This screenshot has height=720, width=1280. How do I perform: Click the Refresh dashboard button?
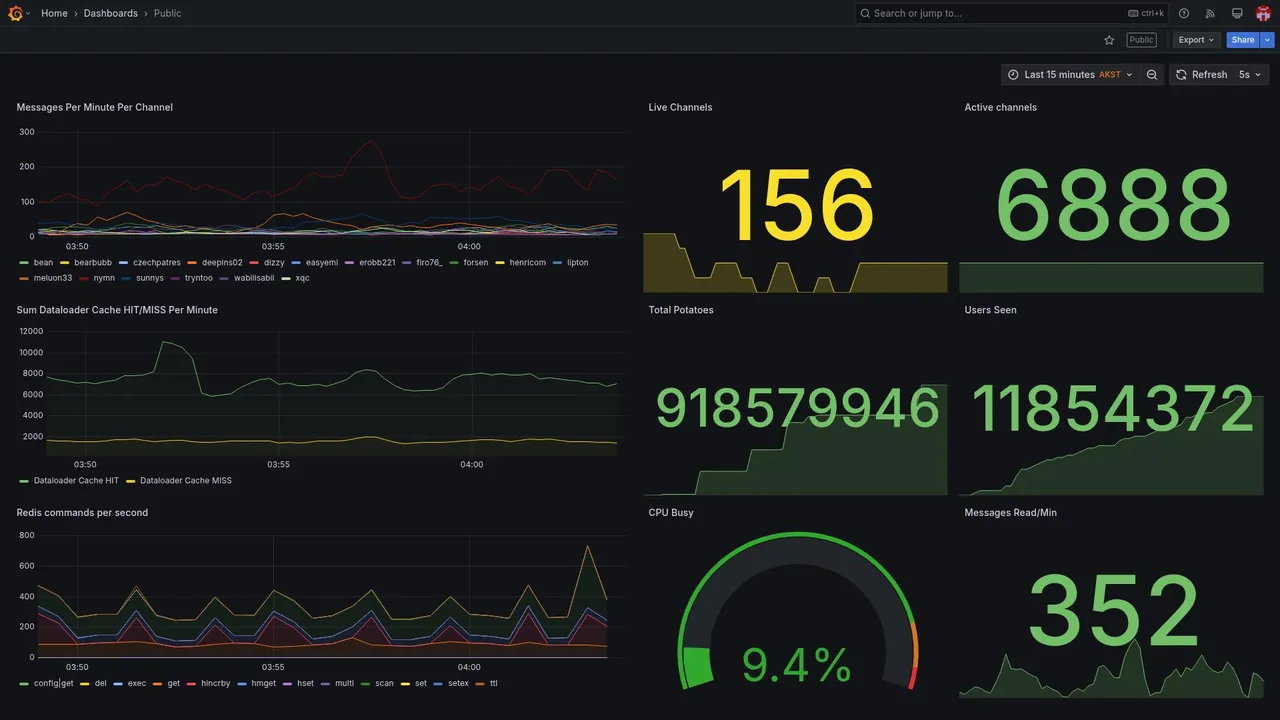point(1201,75)
